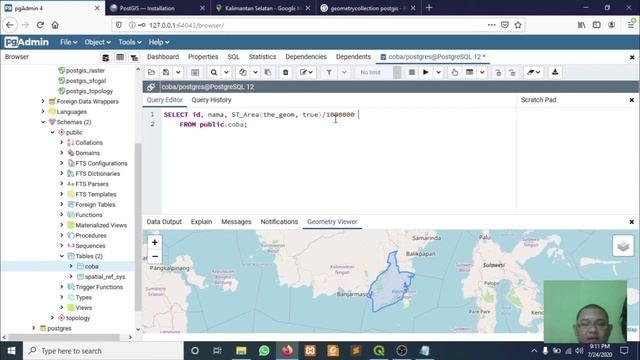Click the browser tree vertical scrollbar
This screenshot has height=360, width=640.
tap(138, 227)
